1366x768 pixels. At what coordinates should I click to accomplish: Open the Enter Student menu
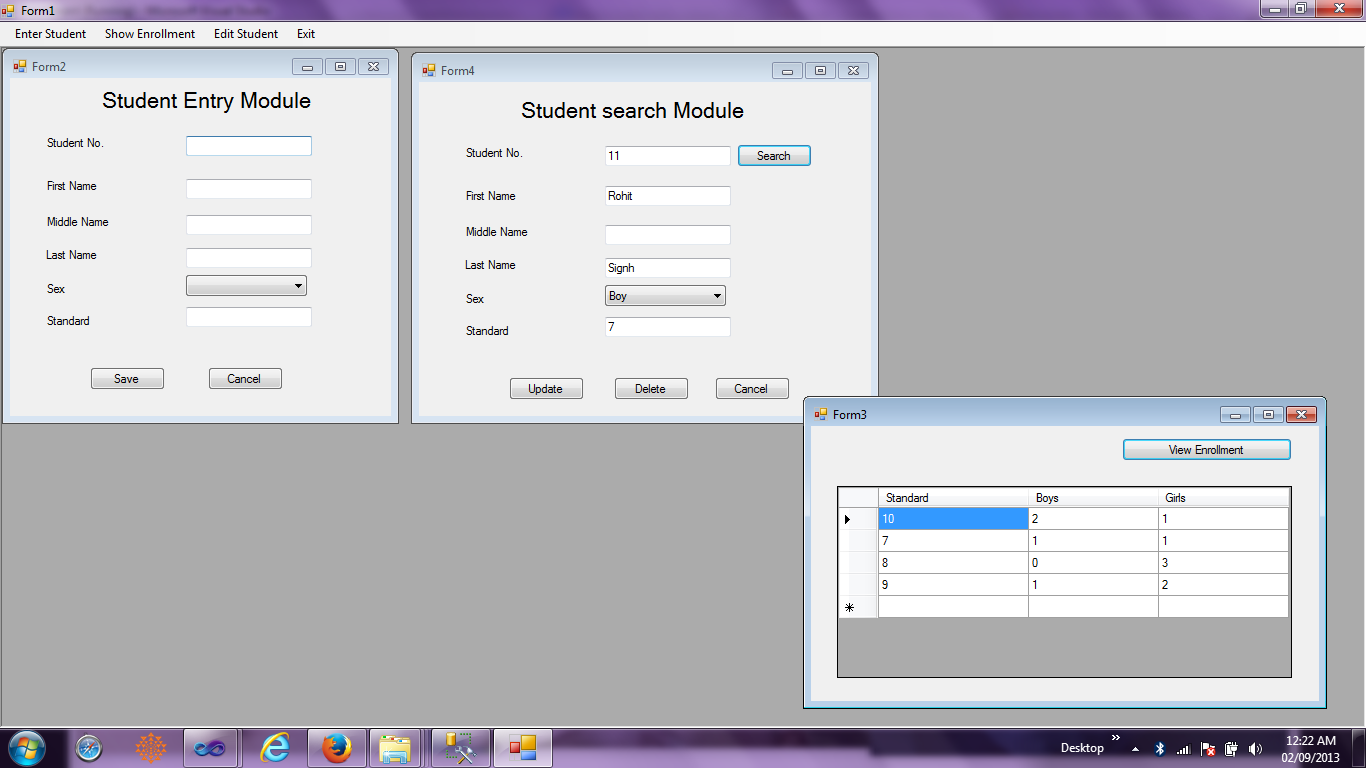point(49,33)
